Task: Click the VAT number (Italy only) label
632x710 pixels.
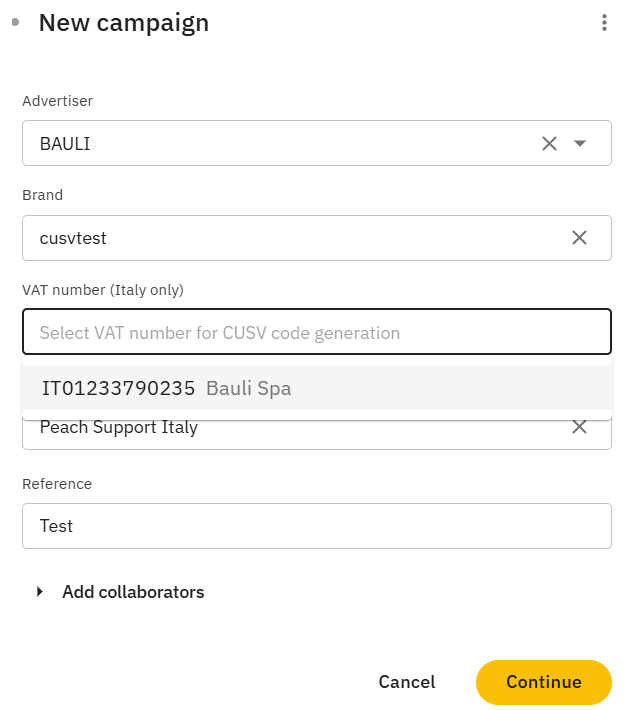Action: pos(103,290)
